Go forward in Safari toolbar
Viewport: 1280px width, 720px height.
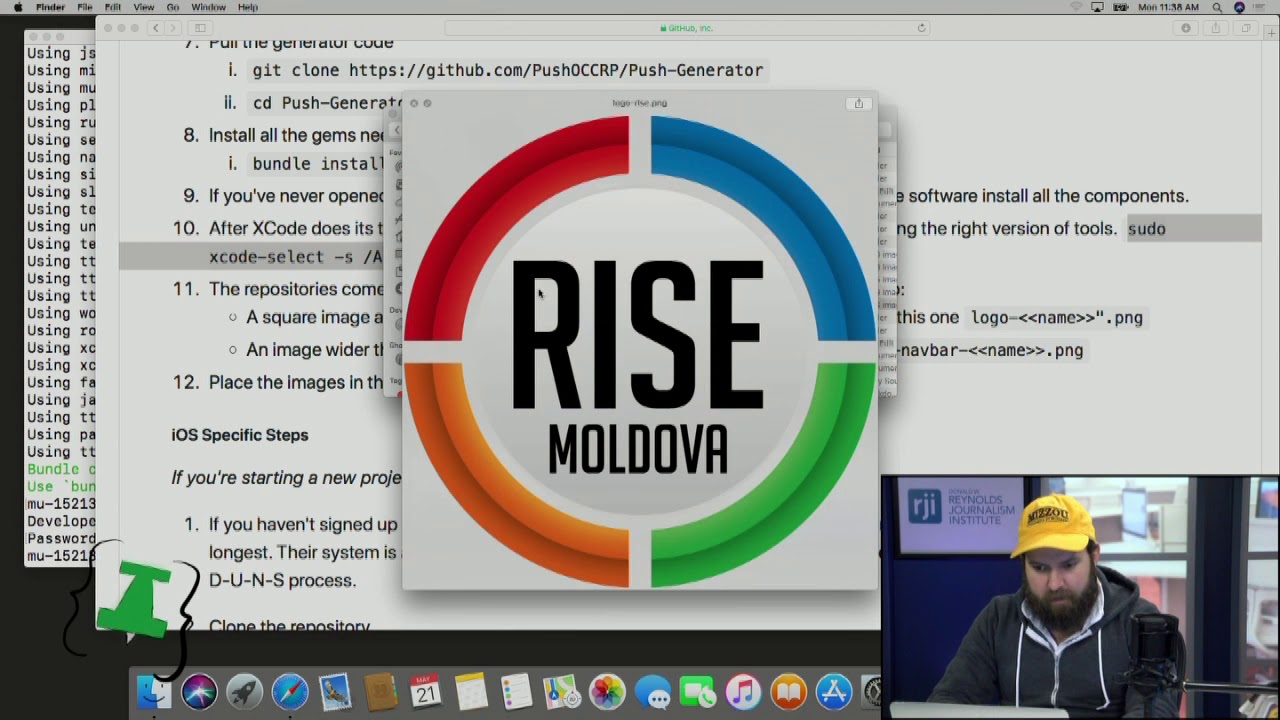click(173, 28)
